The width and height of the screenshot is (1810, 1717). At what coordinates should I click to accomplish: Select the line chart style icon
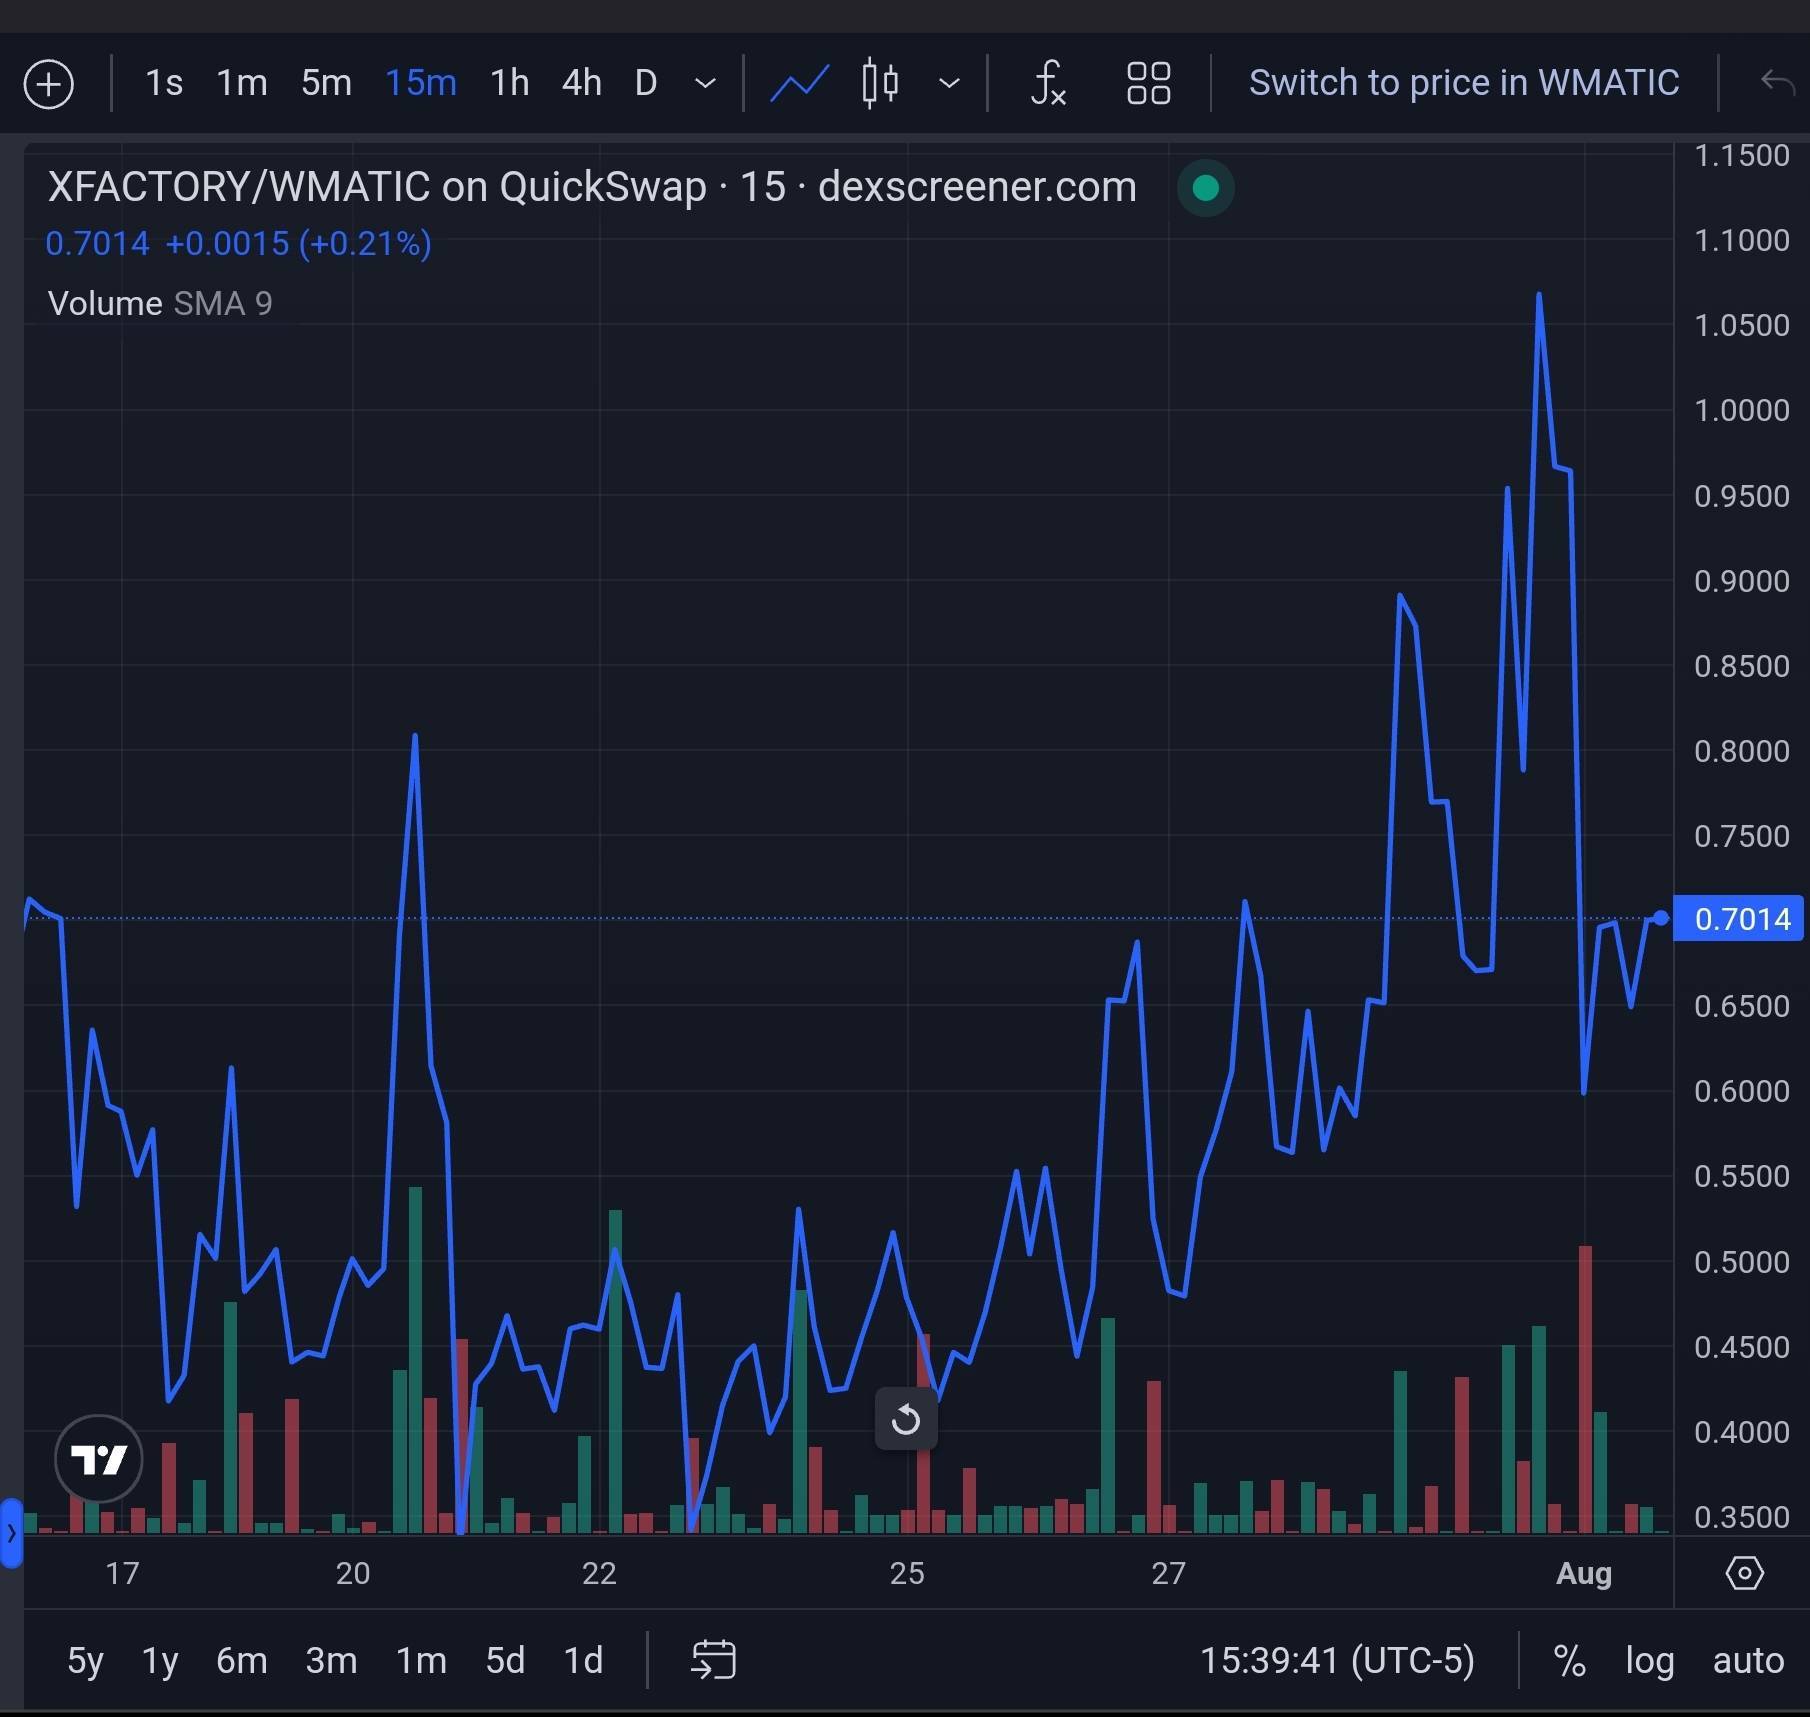[799, 83]
